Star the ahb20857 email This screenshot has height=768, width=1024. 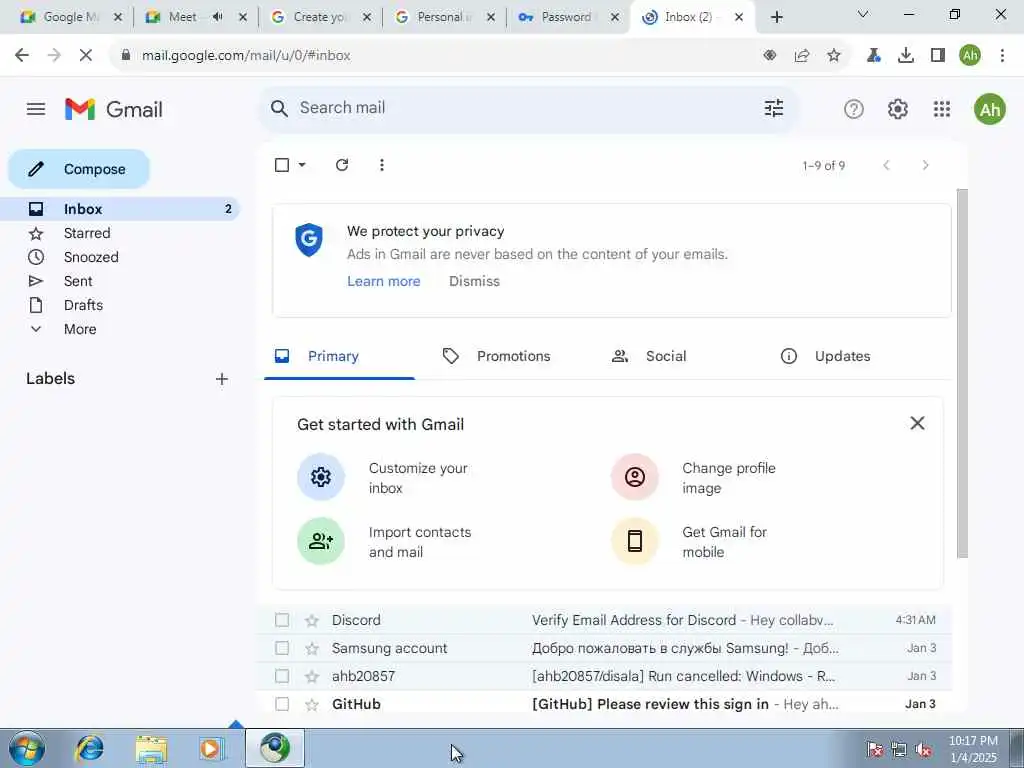point(312,677)
